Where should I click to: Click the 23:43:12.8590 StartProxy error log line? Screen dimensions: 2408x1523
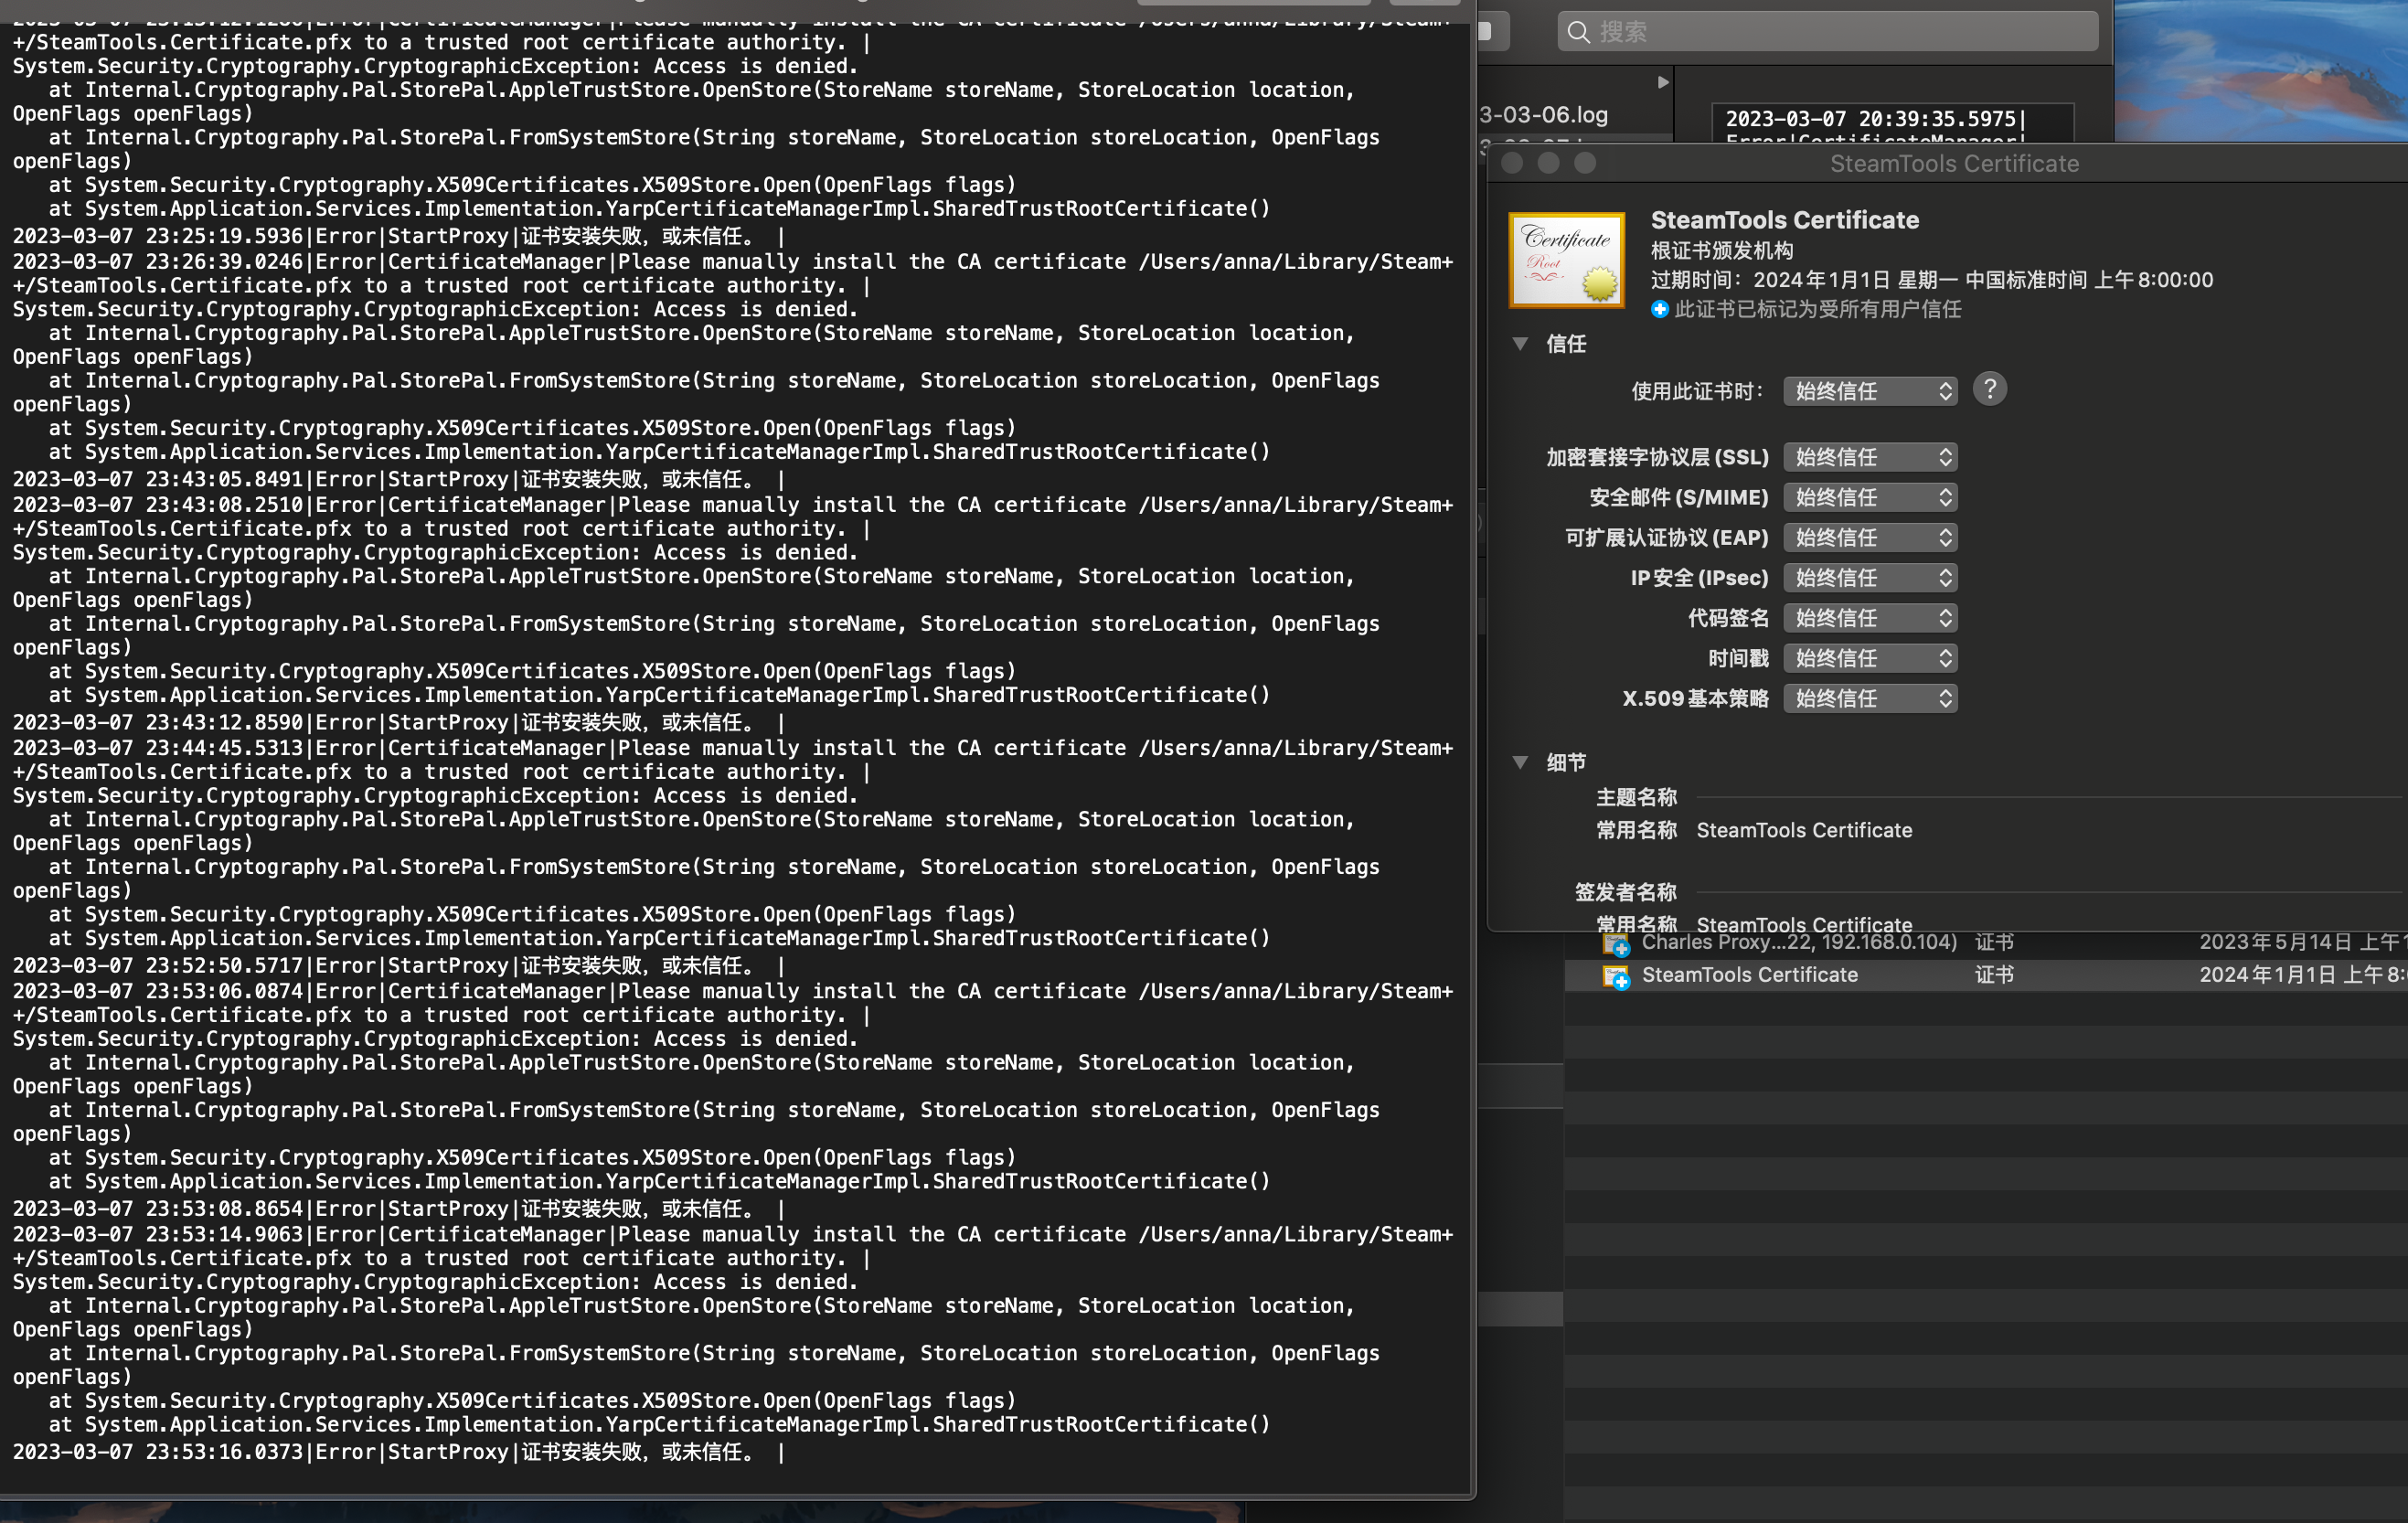(398, 722)
